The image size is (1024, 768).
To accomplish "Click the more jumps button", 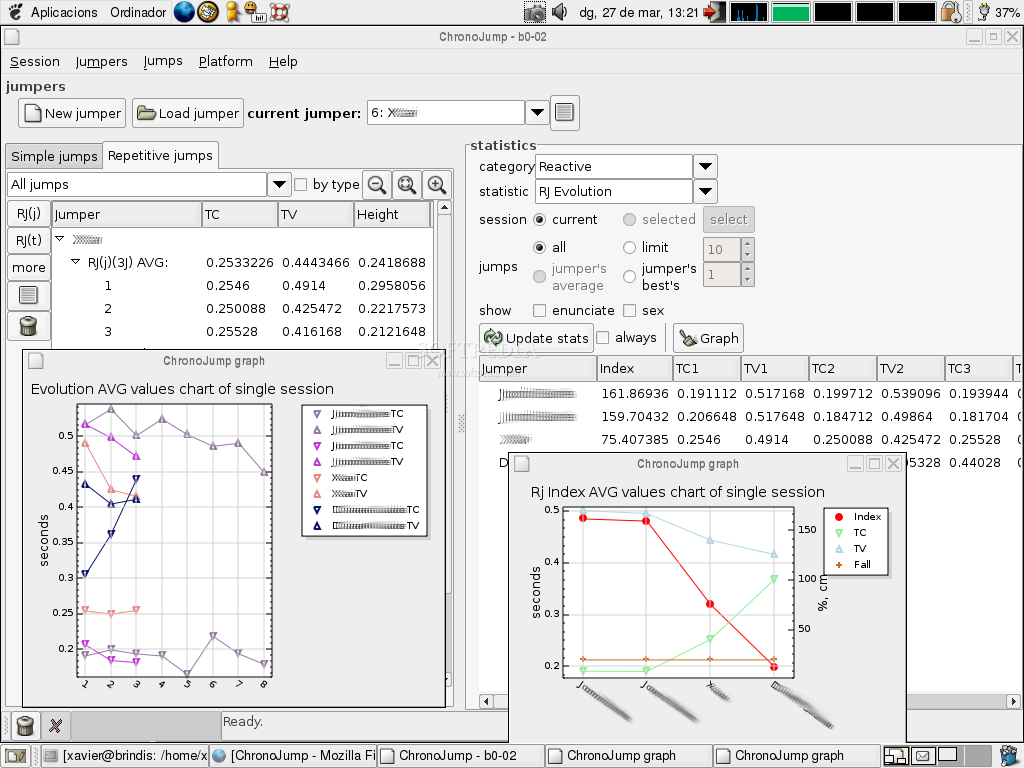I will pos(29,267).
